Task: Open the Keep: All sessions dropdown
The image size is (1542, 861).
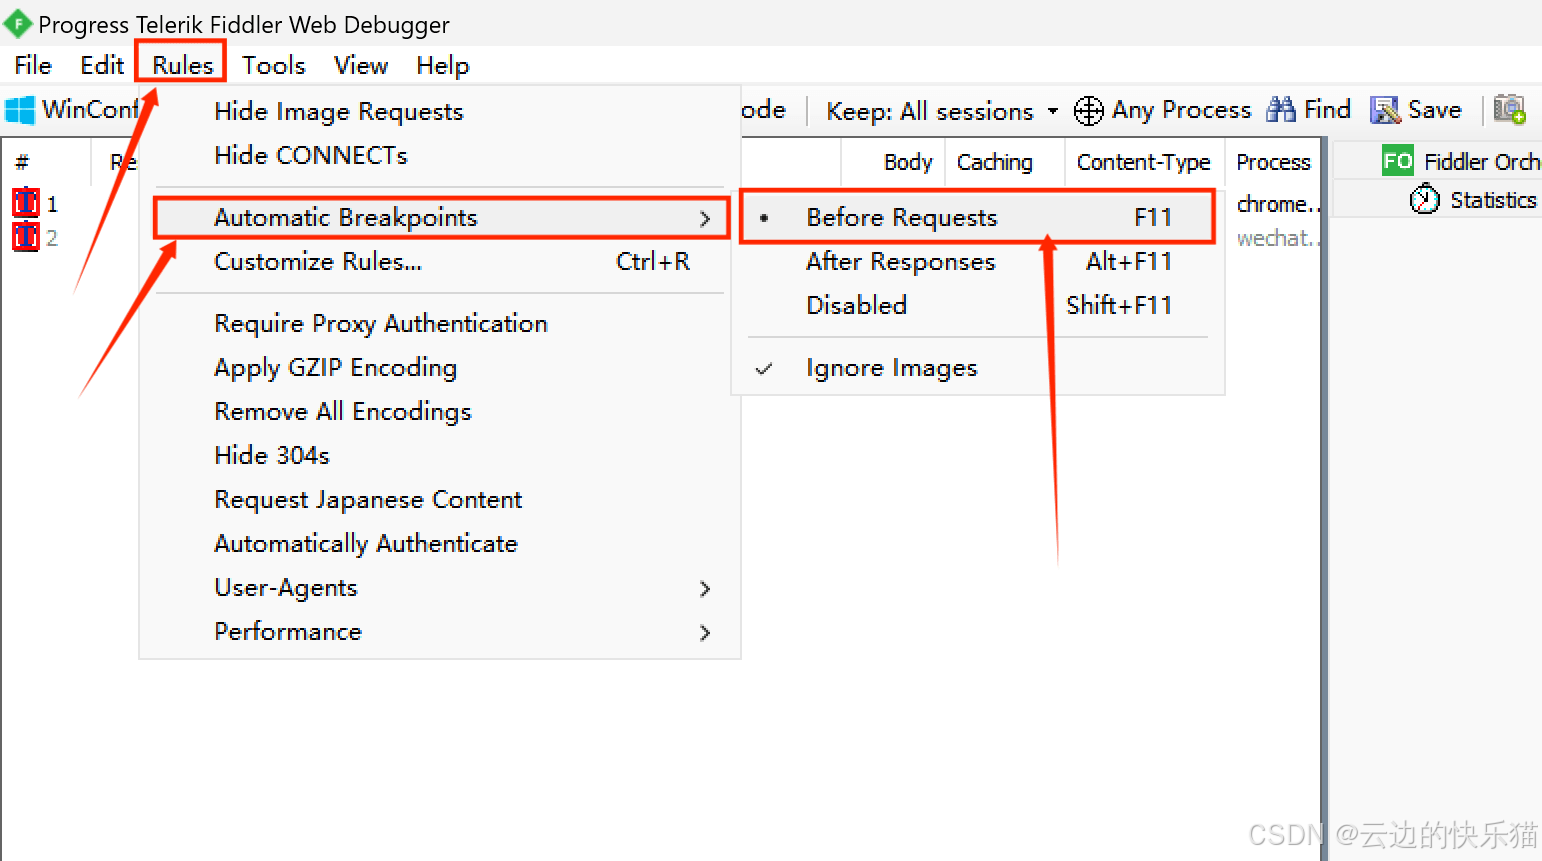Action: click(x=941, y=111)
